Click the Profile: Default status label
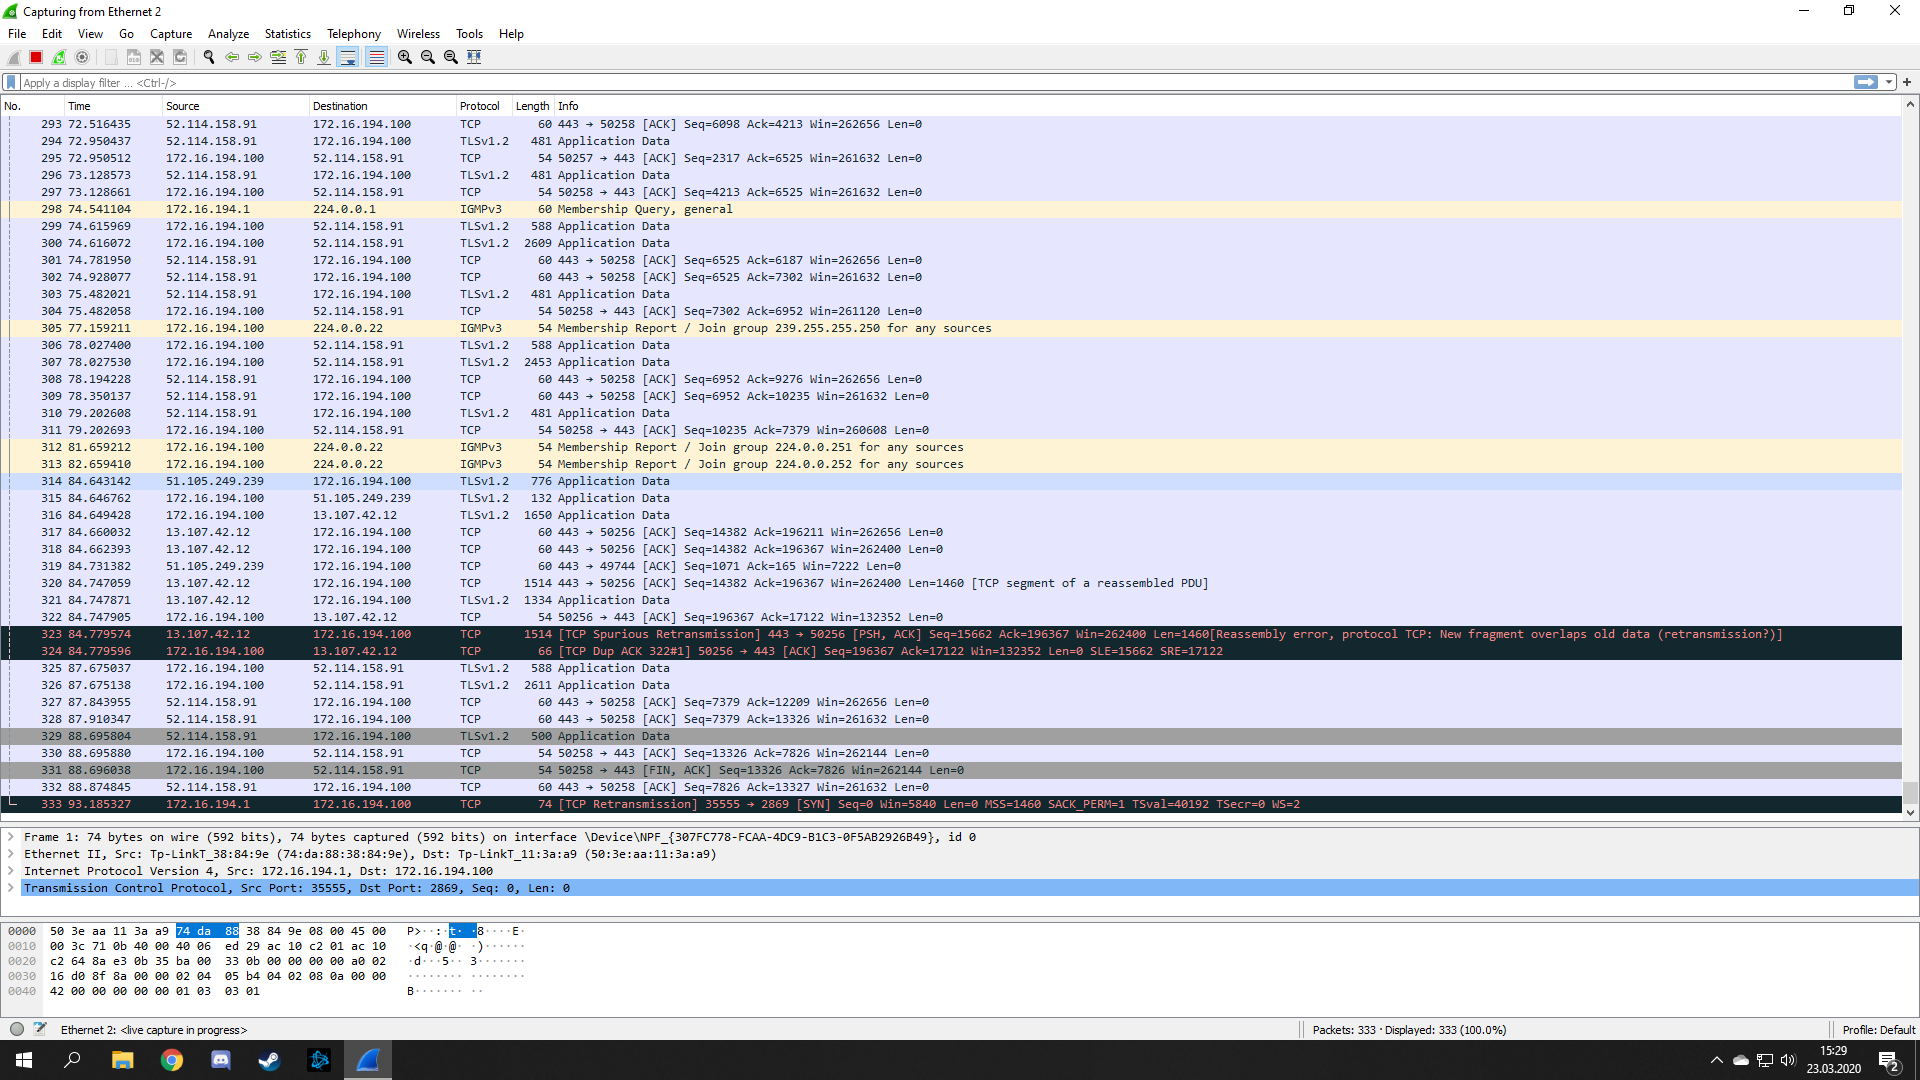The width and height of the screenshot is (1920, 1080). (1878, 1029)
